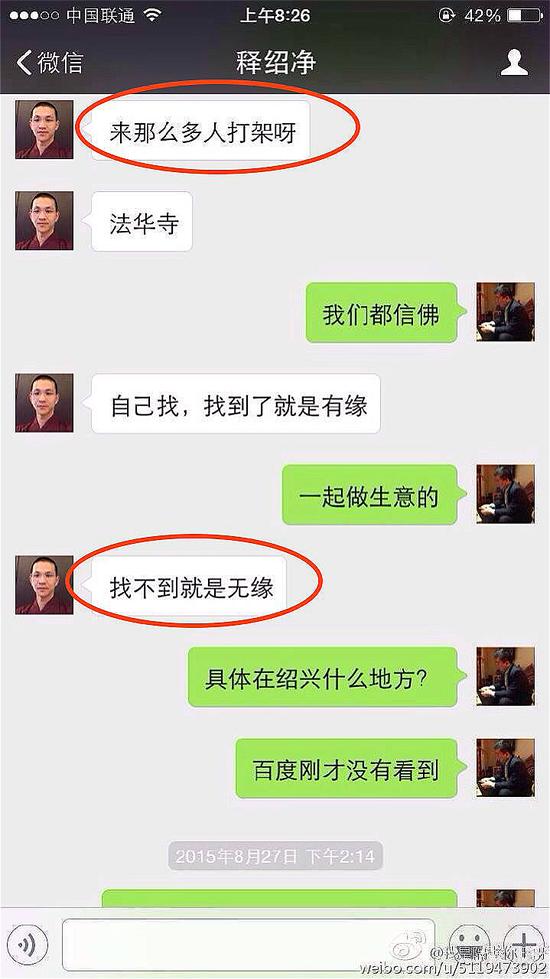550x979 pixels.
Task: Tap the 我们都信佛 green bubble
Action: tap(385, 313)
